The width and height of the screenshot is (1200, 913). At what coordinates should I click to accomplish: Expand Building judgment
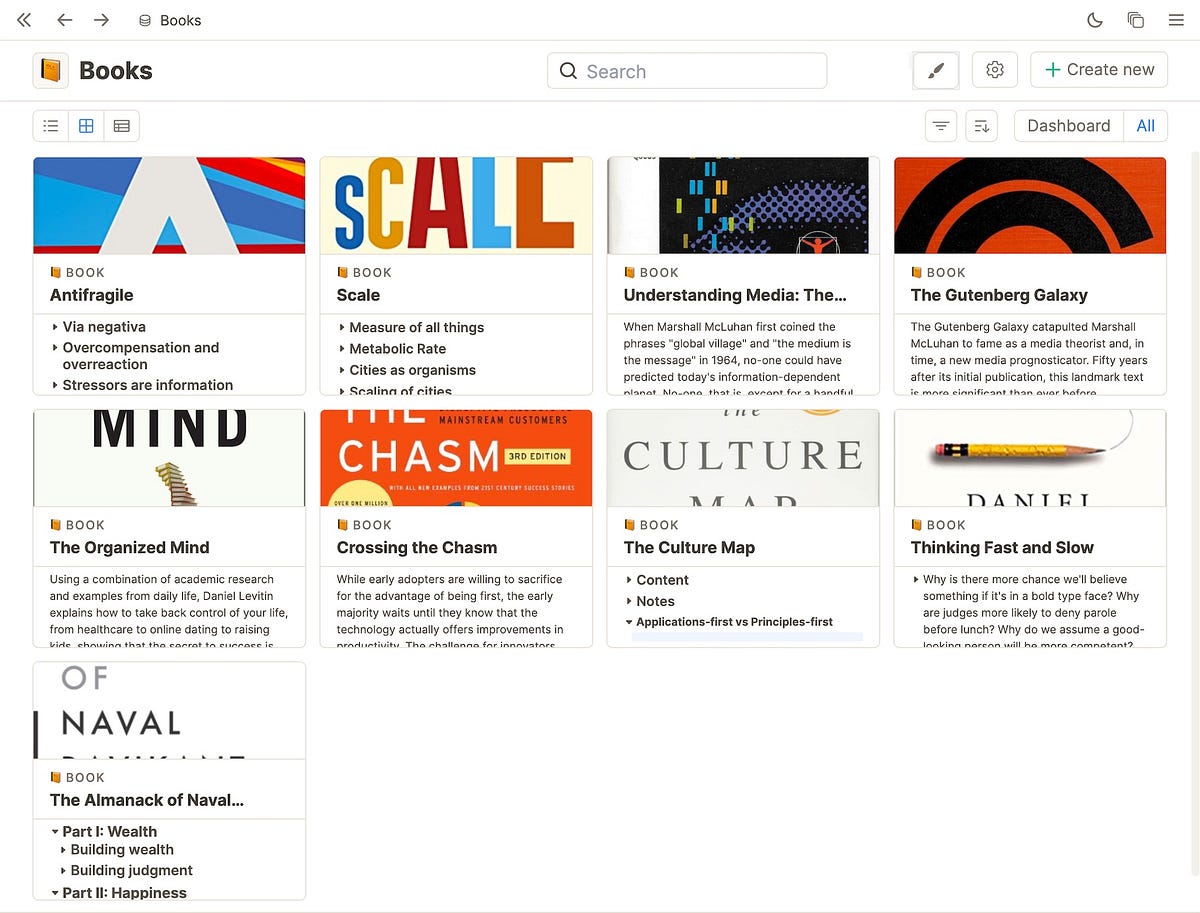pyautogui.click(x=63, y=871)
